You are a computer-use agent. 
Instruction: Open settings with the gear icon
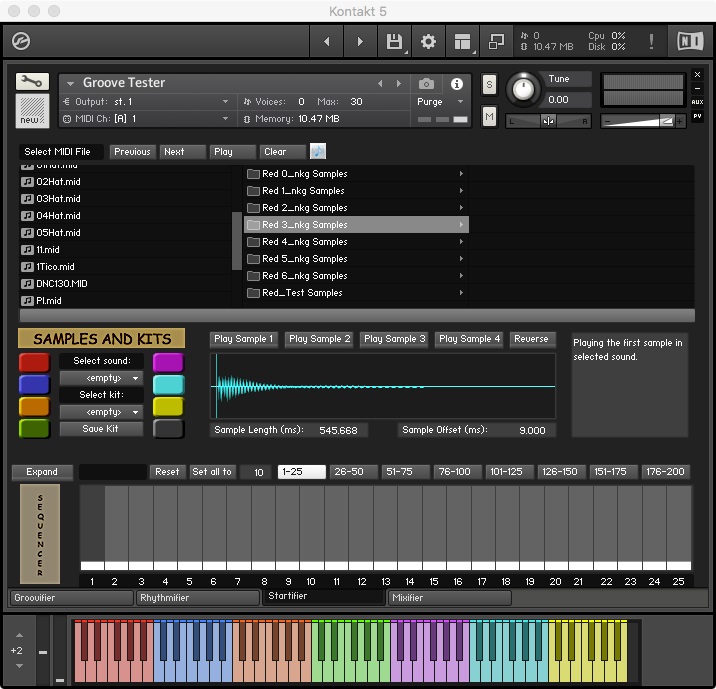428,42
